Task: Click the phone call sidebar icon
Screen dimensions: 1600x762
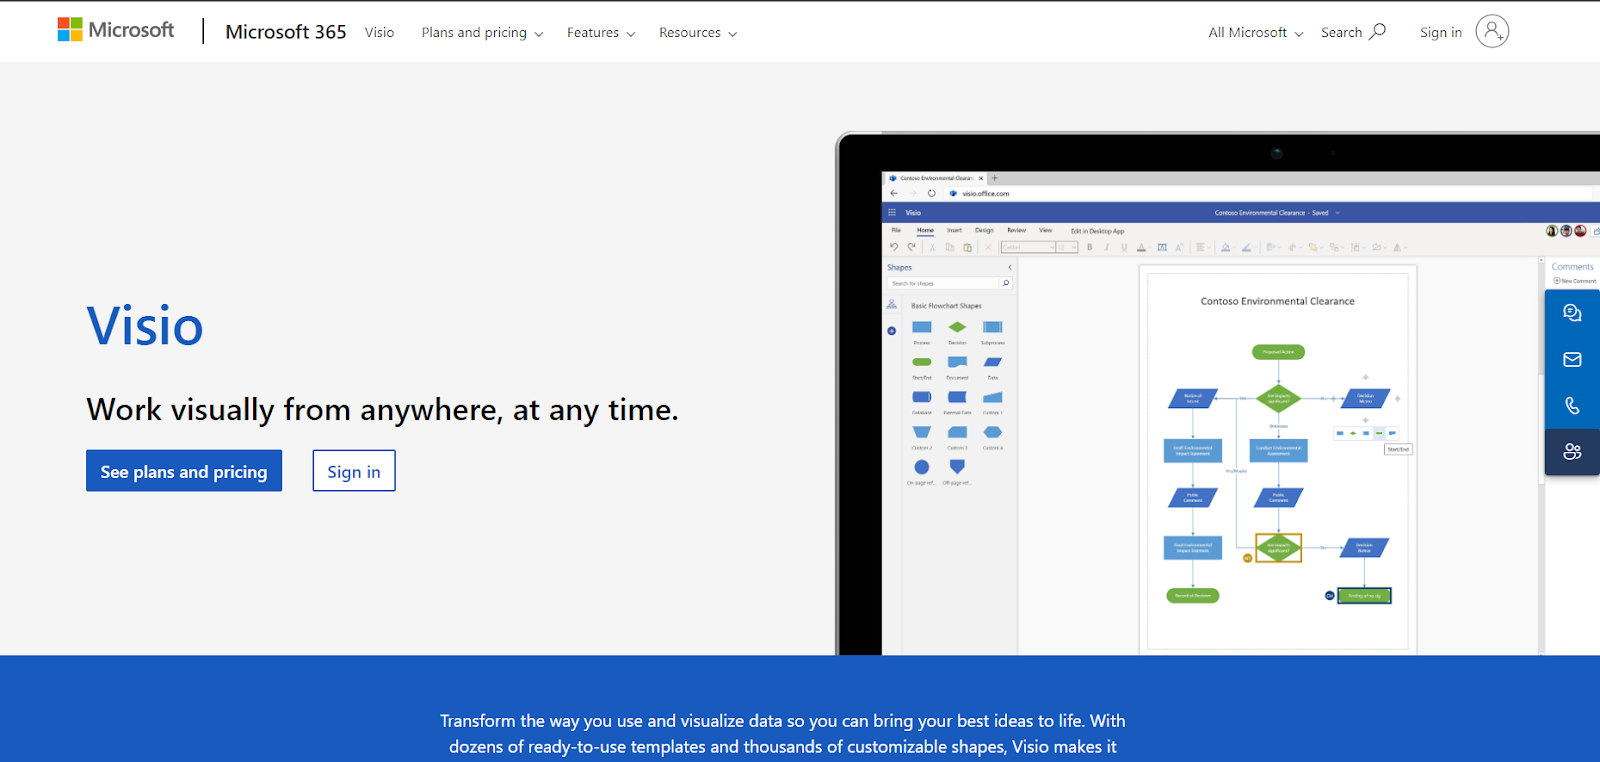Action: click(x=1572, y=405)
